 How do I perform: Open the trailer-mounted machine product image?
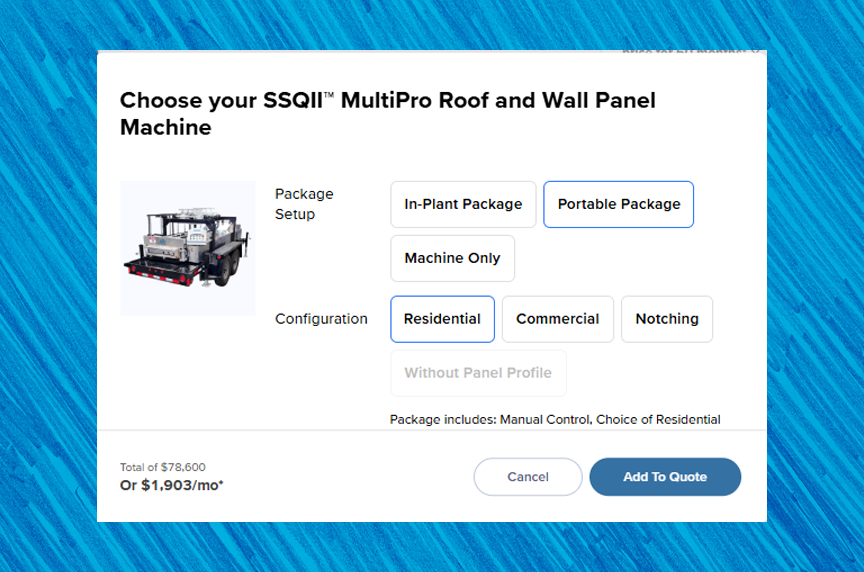[x=187, y=248]
